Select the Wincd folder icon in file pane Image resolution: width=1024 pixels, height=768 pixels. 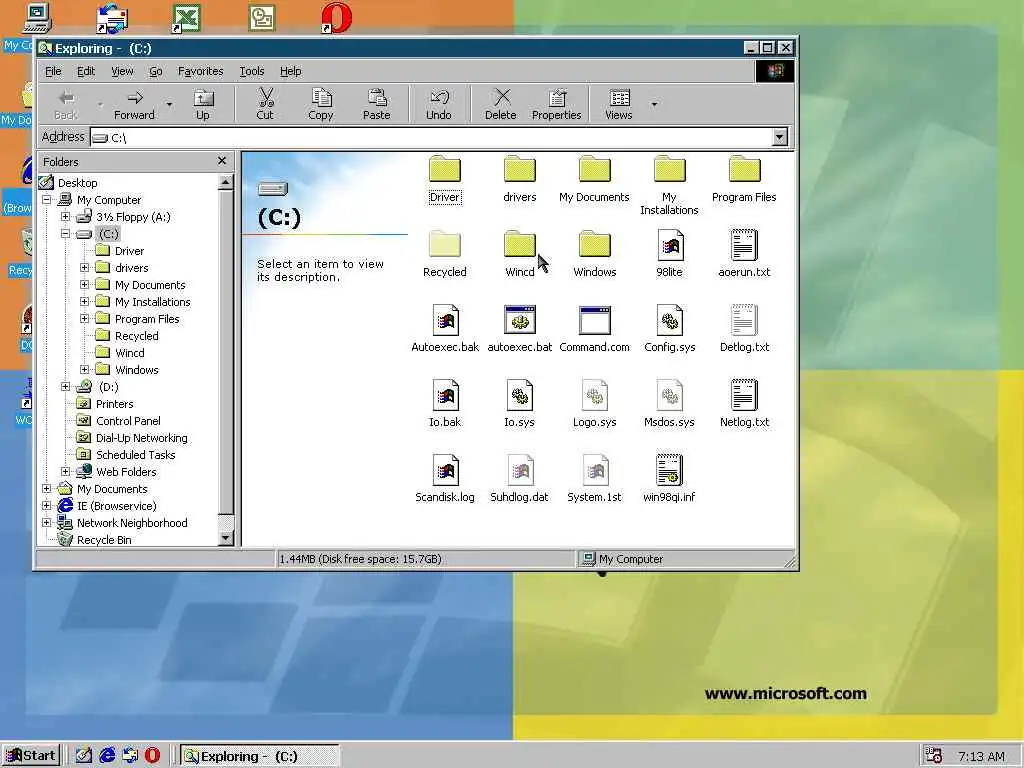[x=520, y=245]
